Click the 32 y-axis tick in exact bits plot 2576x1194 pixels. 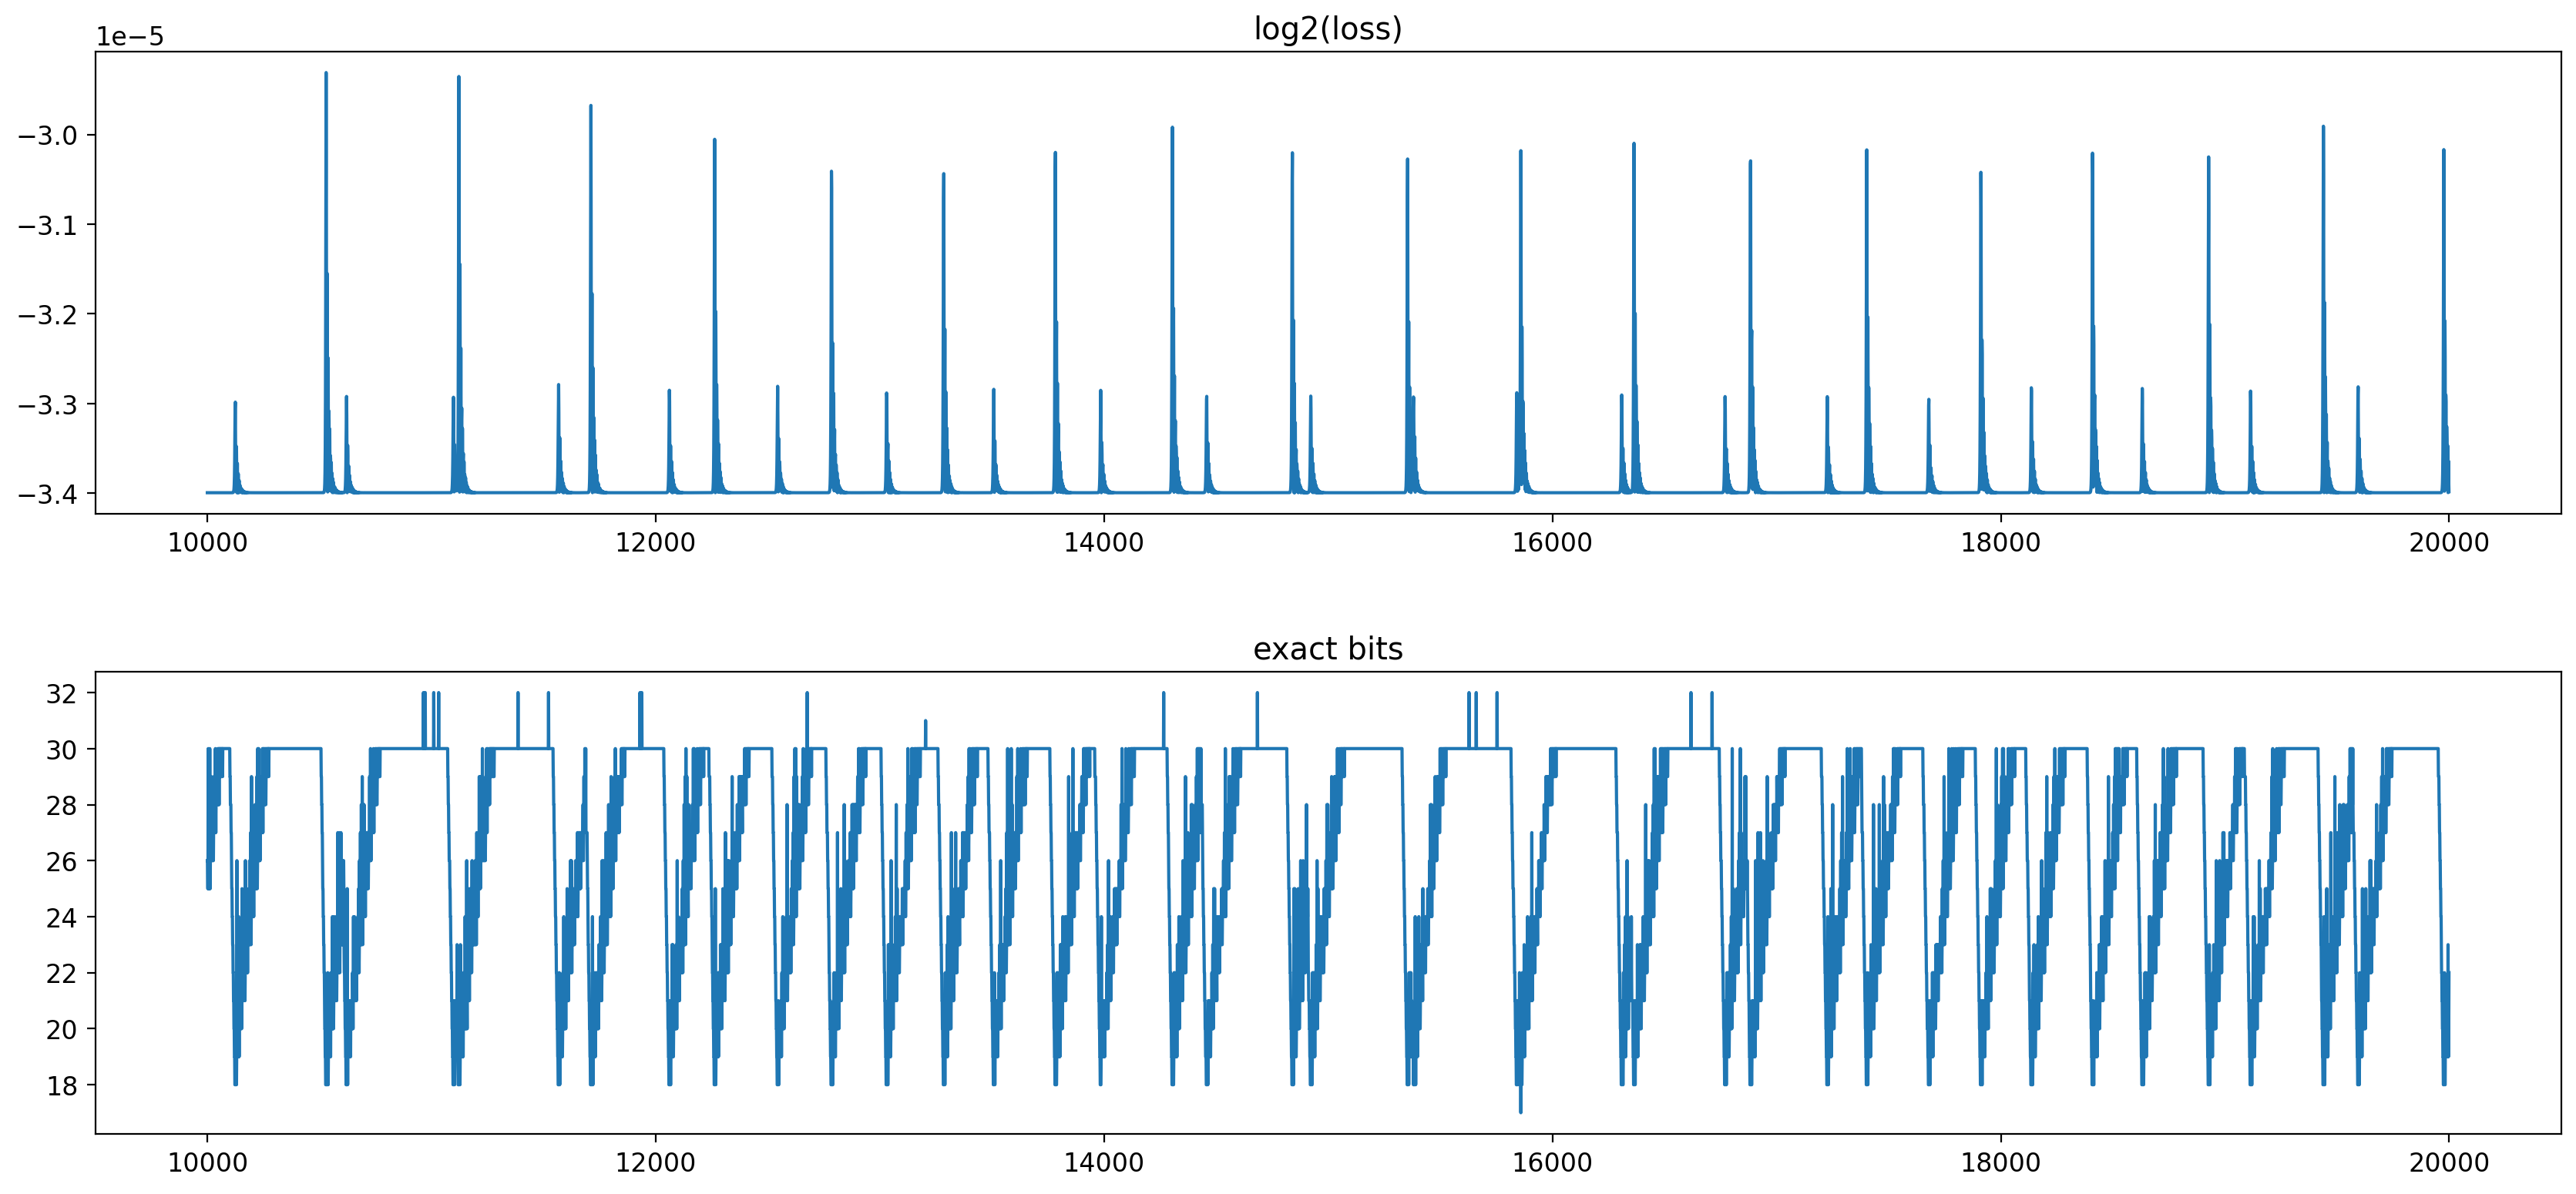pos(61,693)
